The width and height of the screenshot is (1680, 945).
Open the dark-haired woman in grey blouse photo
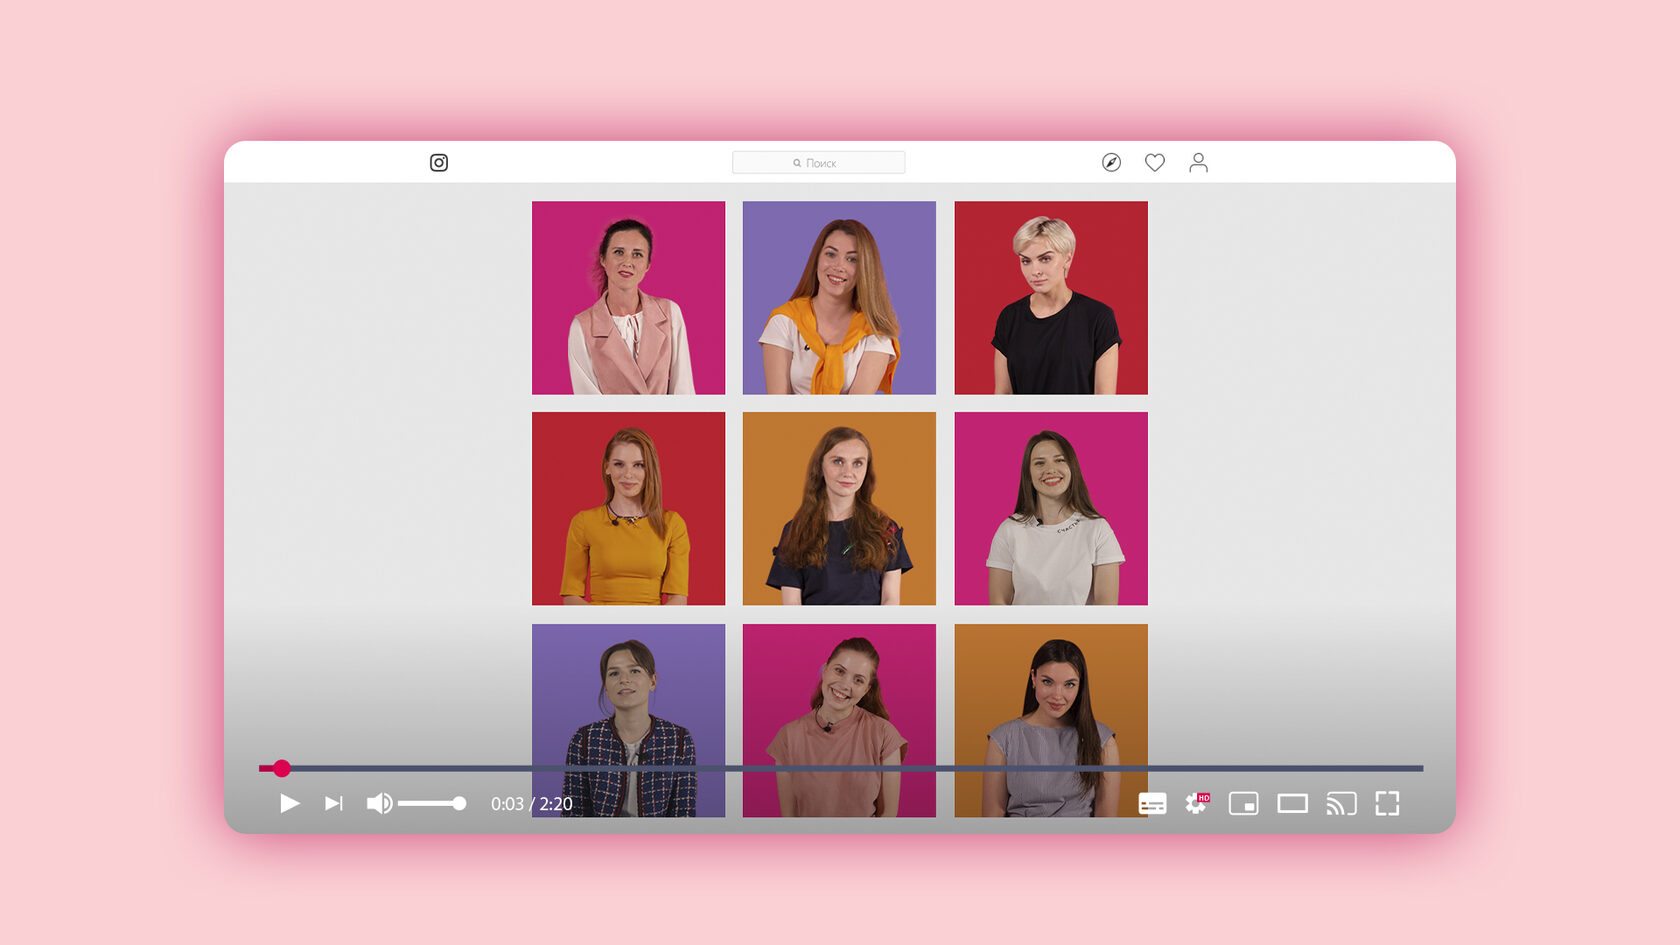(x=1051, y=720)
